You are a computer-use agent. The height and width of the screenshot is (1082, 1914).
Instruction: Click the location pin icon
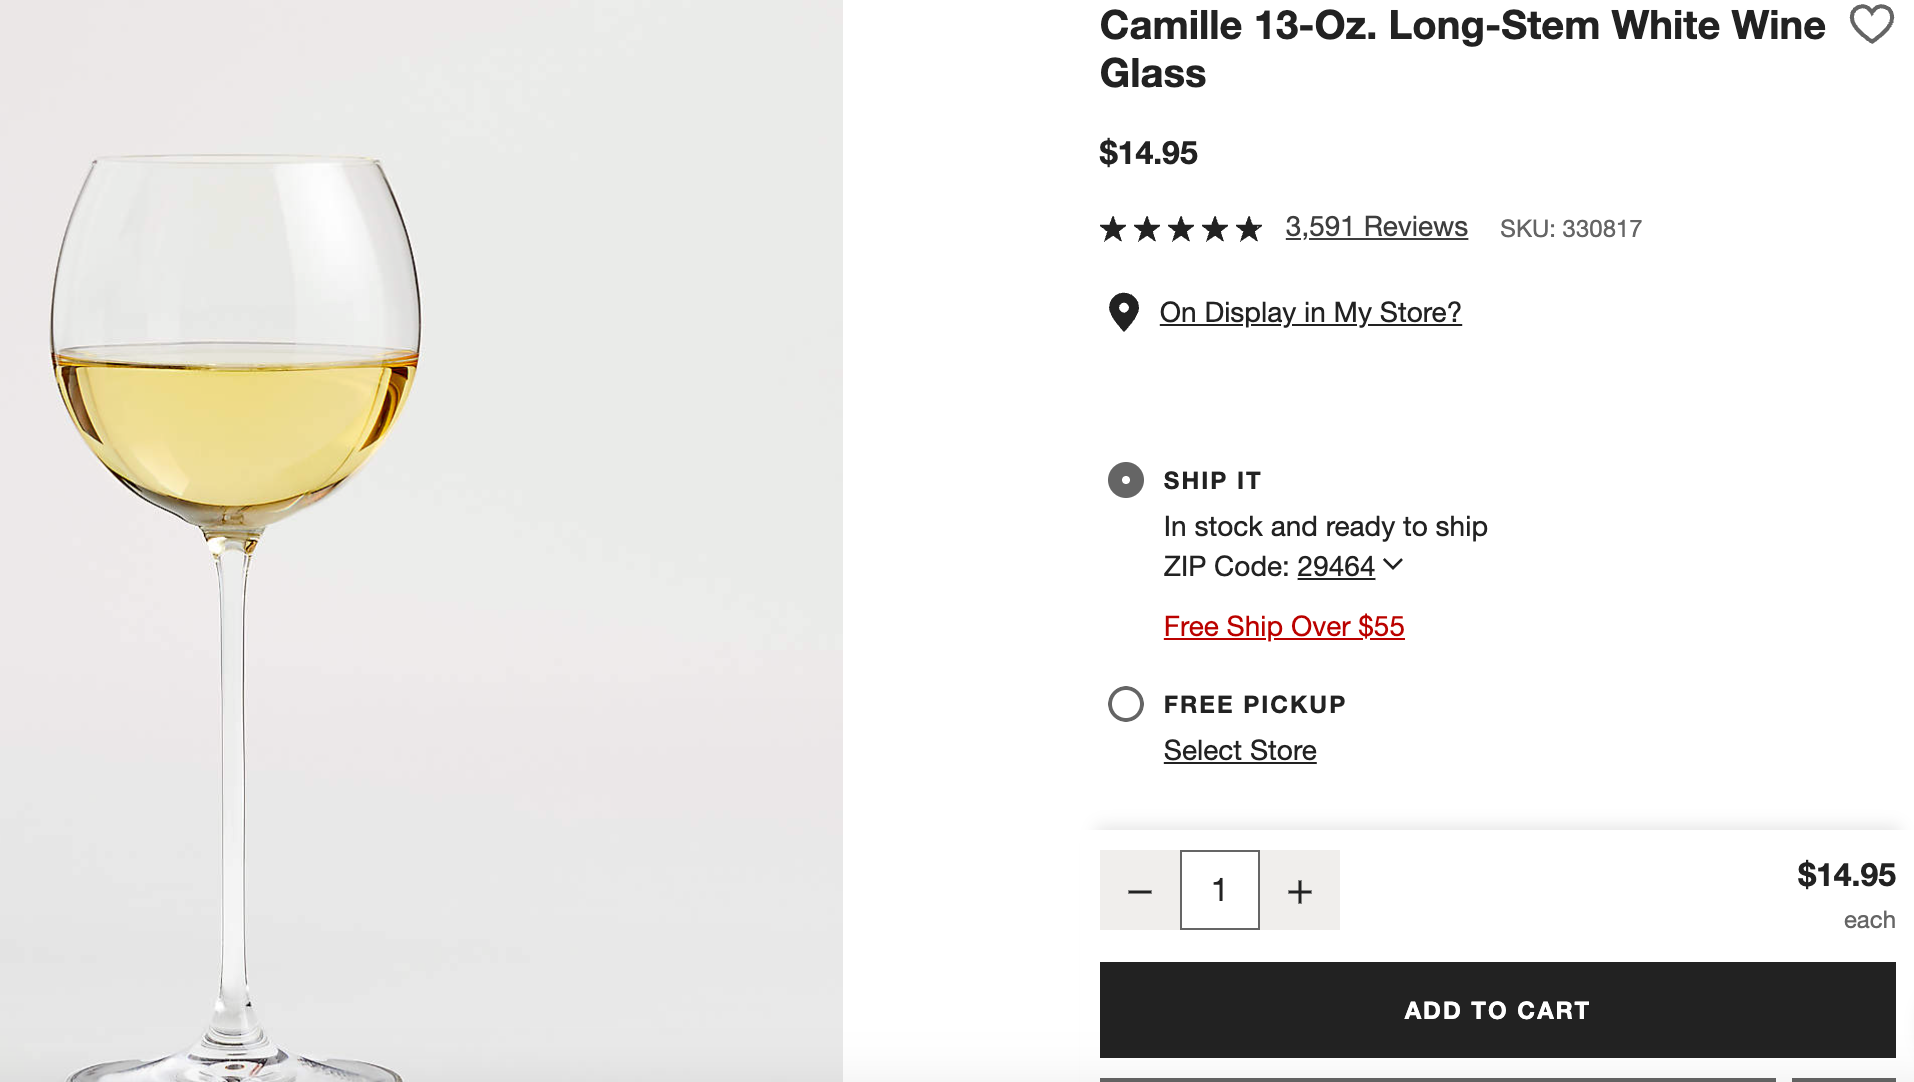1123,312
